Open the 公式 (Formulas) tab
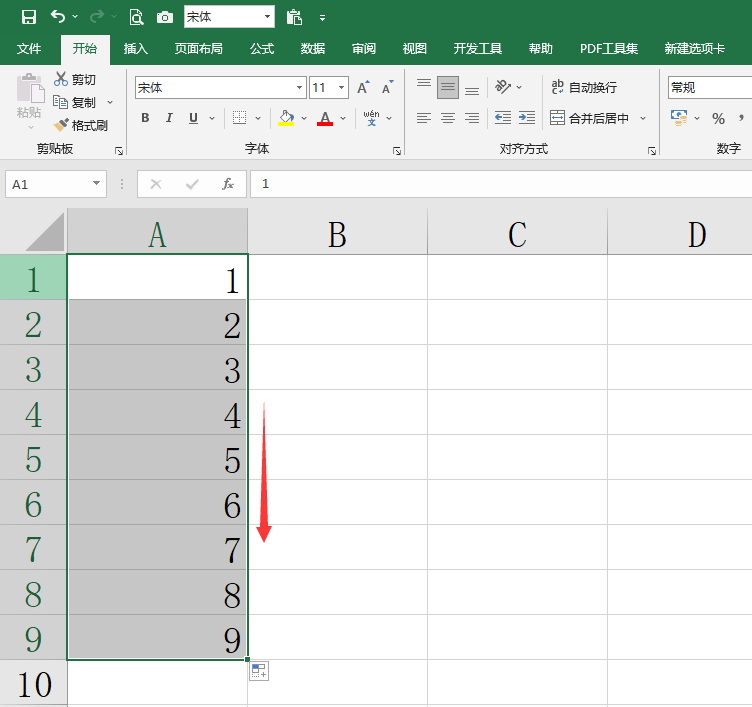Screen dimensions: 752x707 tap(262, 48)
